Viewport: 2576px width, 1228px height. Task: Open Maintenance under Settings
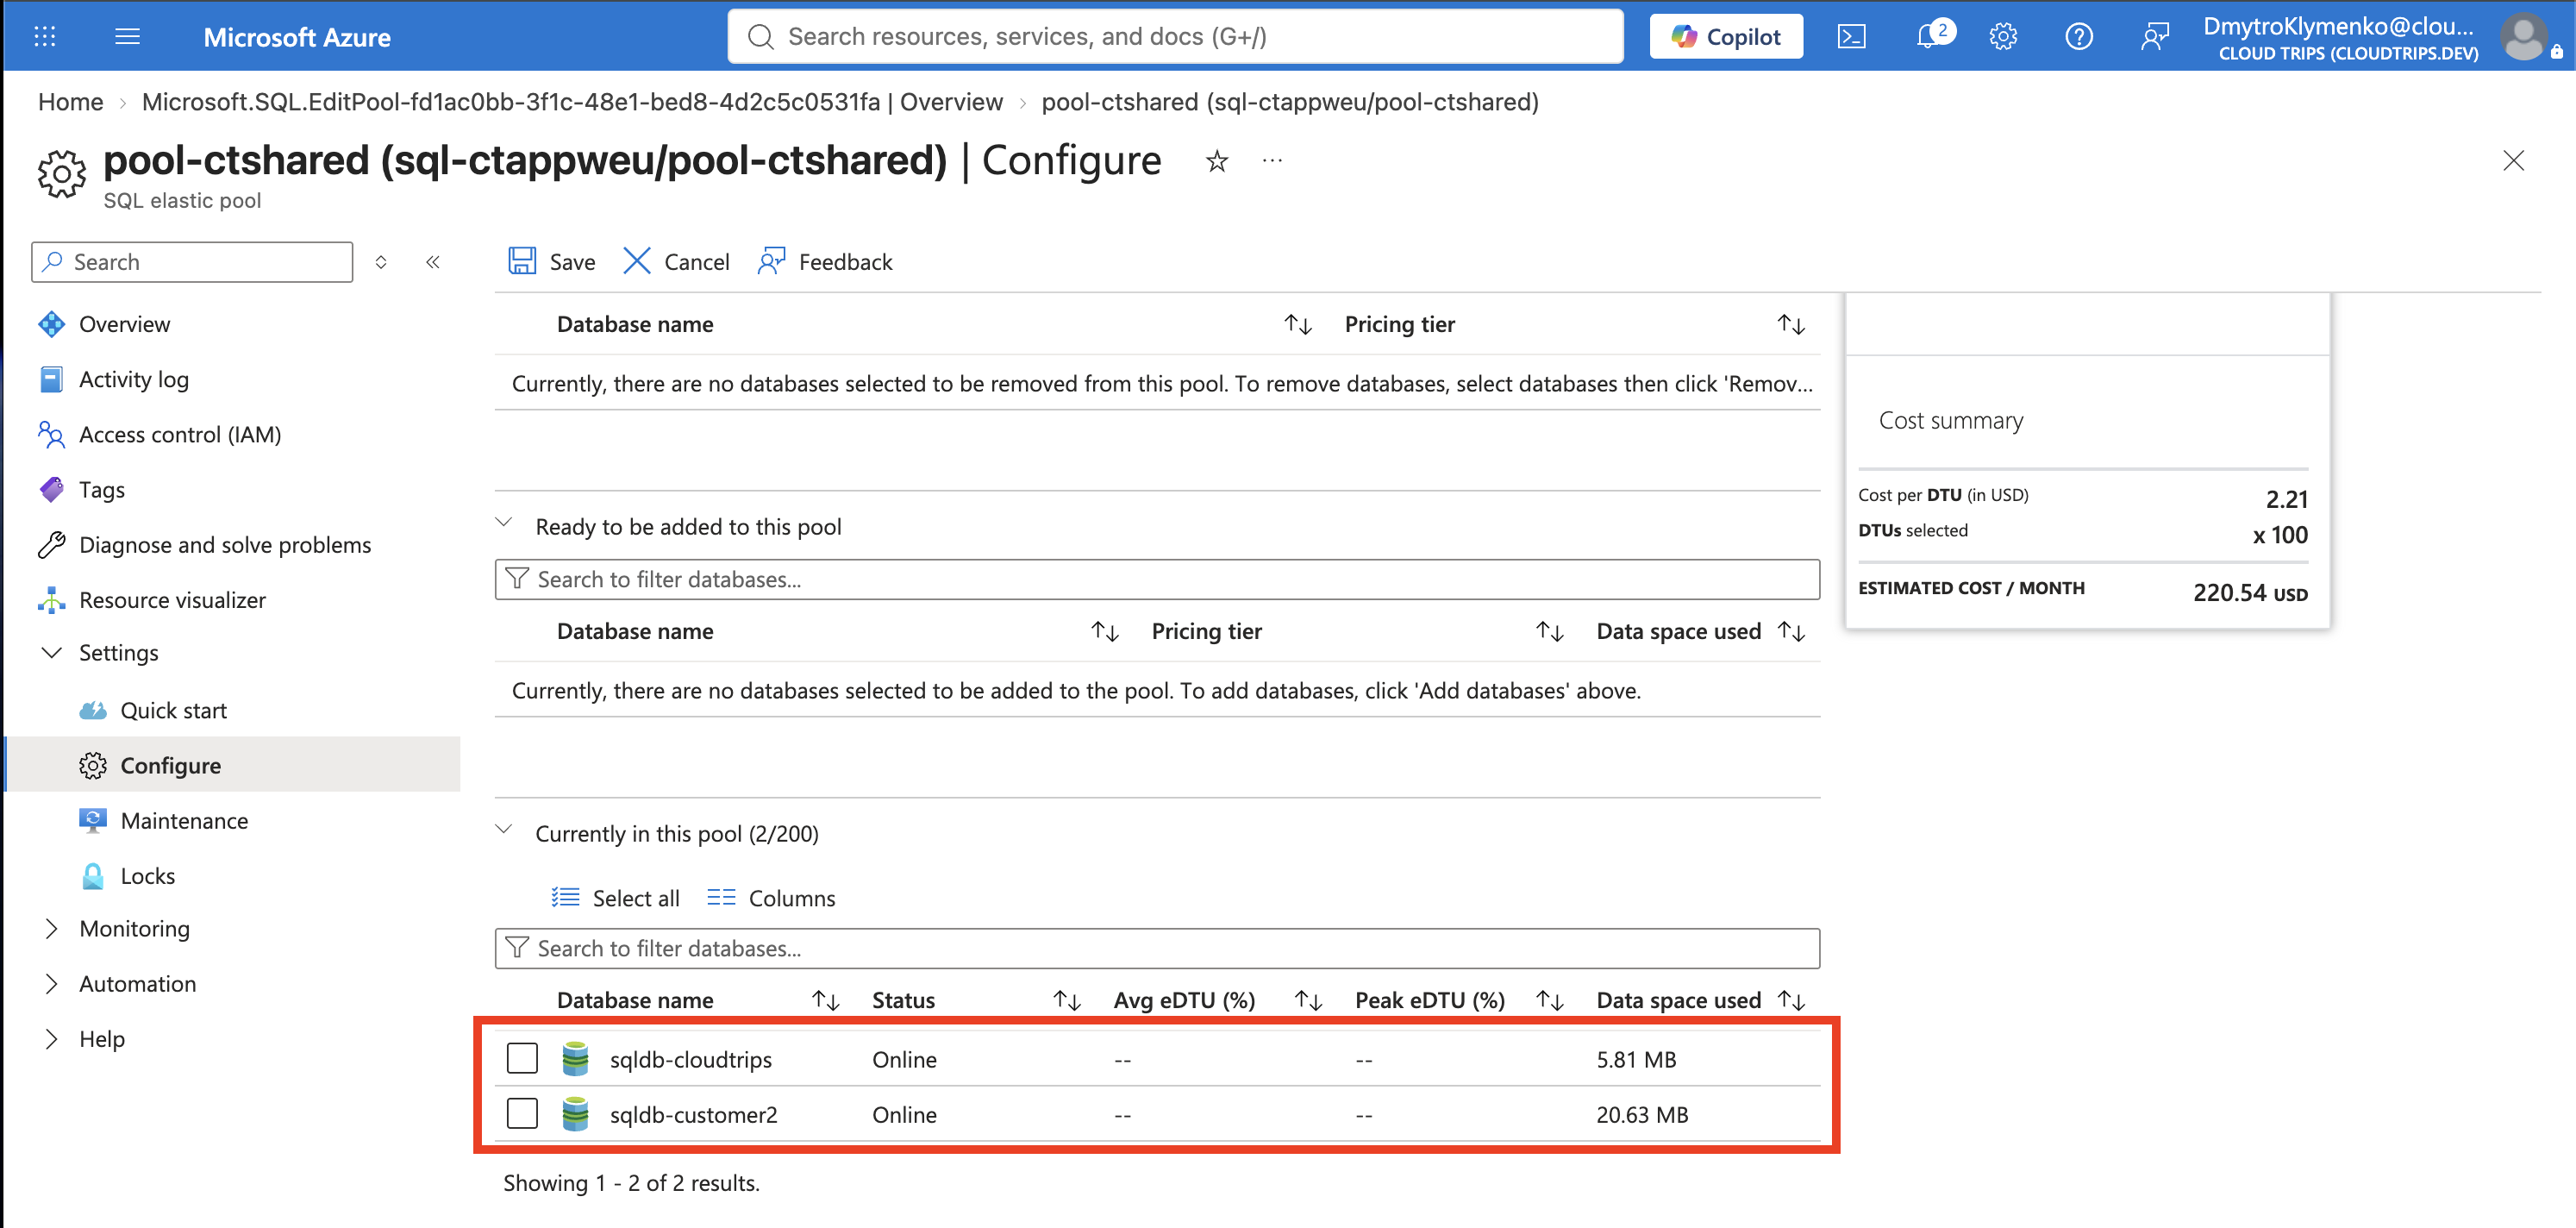click(184, 821)
